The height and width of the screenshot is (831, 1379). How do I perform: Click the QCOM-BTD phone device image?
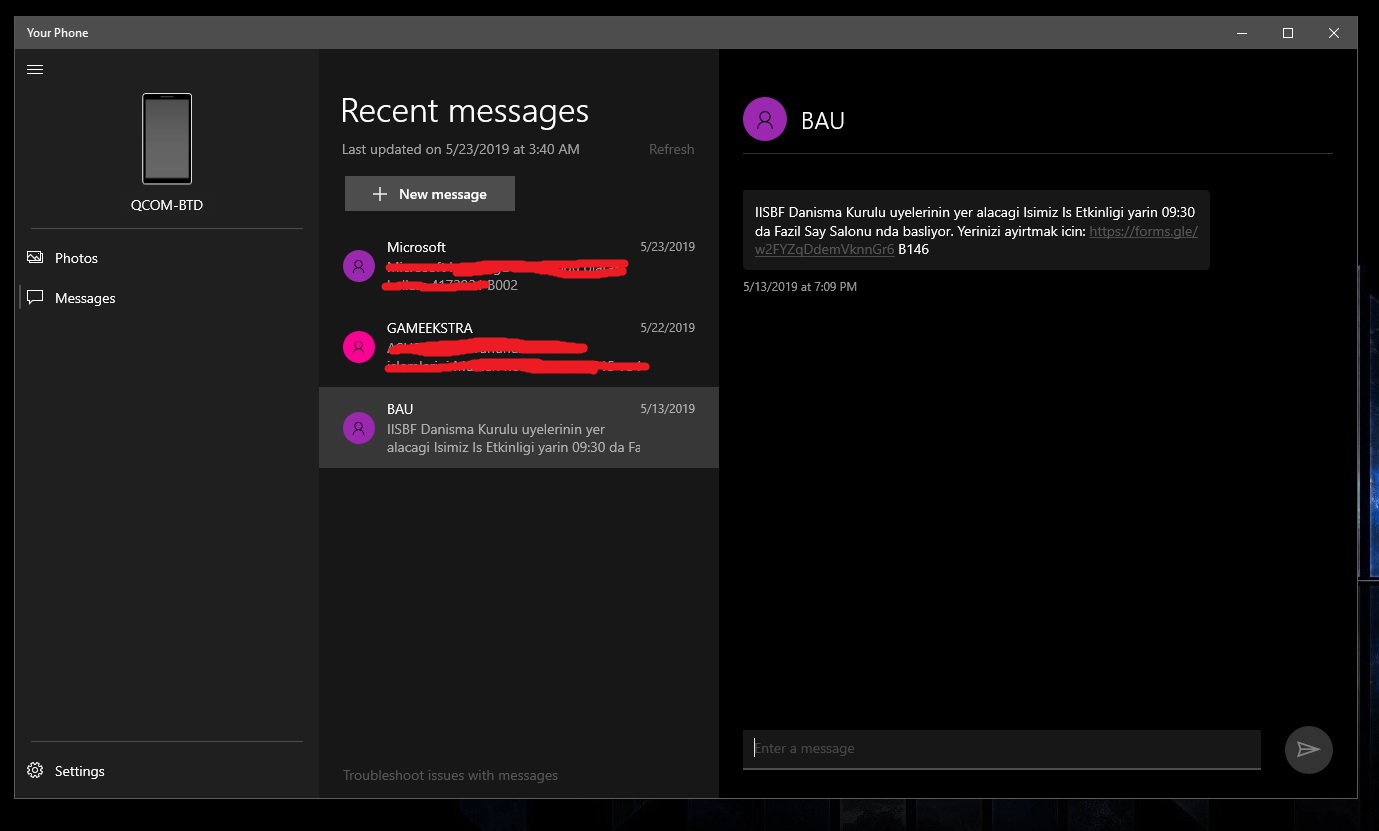click(167, 139)
